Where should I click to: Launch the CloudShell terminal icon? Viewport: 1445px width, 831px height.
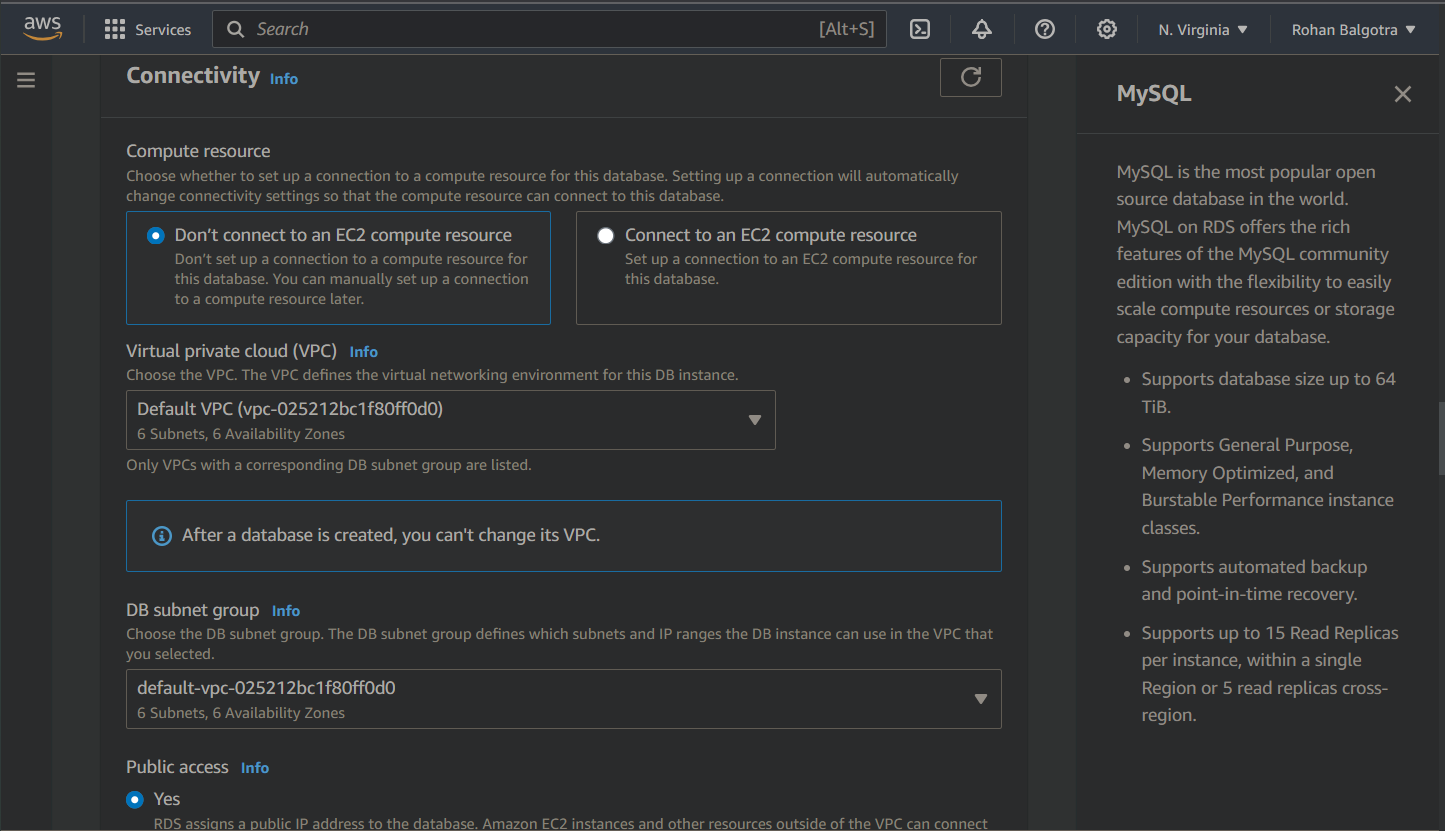920,30
